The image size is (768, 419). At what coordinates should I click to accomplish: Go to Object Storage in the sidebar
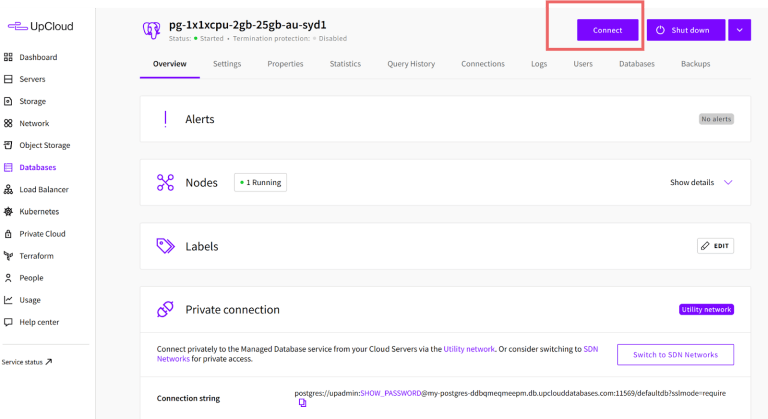pyautogui.click(x=45, y=145)
